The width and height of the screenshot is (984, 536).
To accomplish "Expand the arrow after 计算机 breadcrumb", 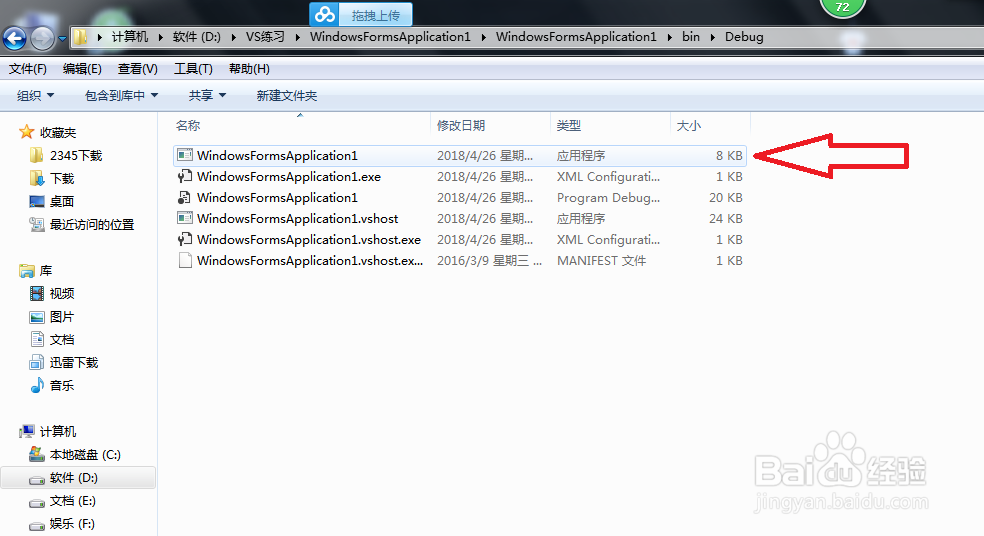I will pyautogui.click(x=161, y=38).
